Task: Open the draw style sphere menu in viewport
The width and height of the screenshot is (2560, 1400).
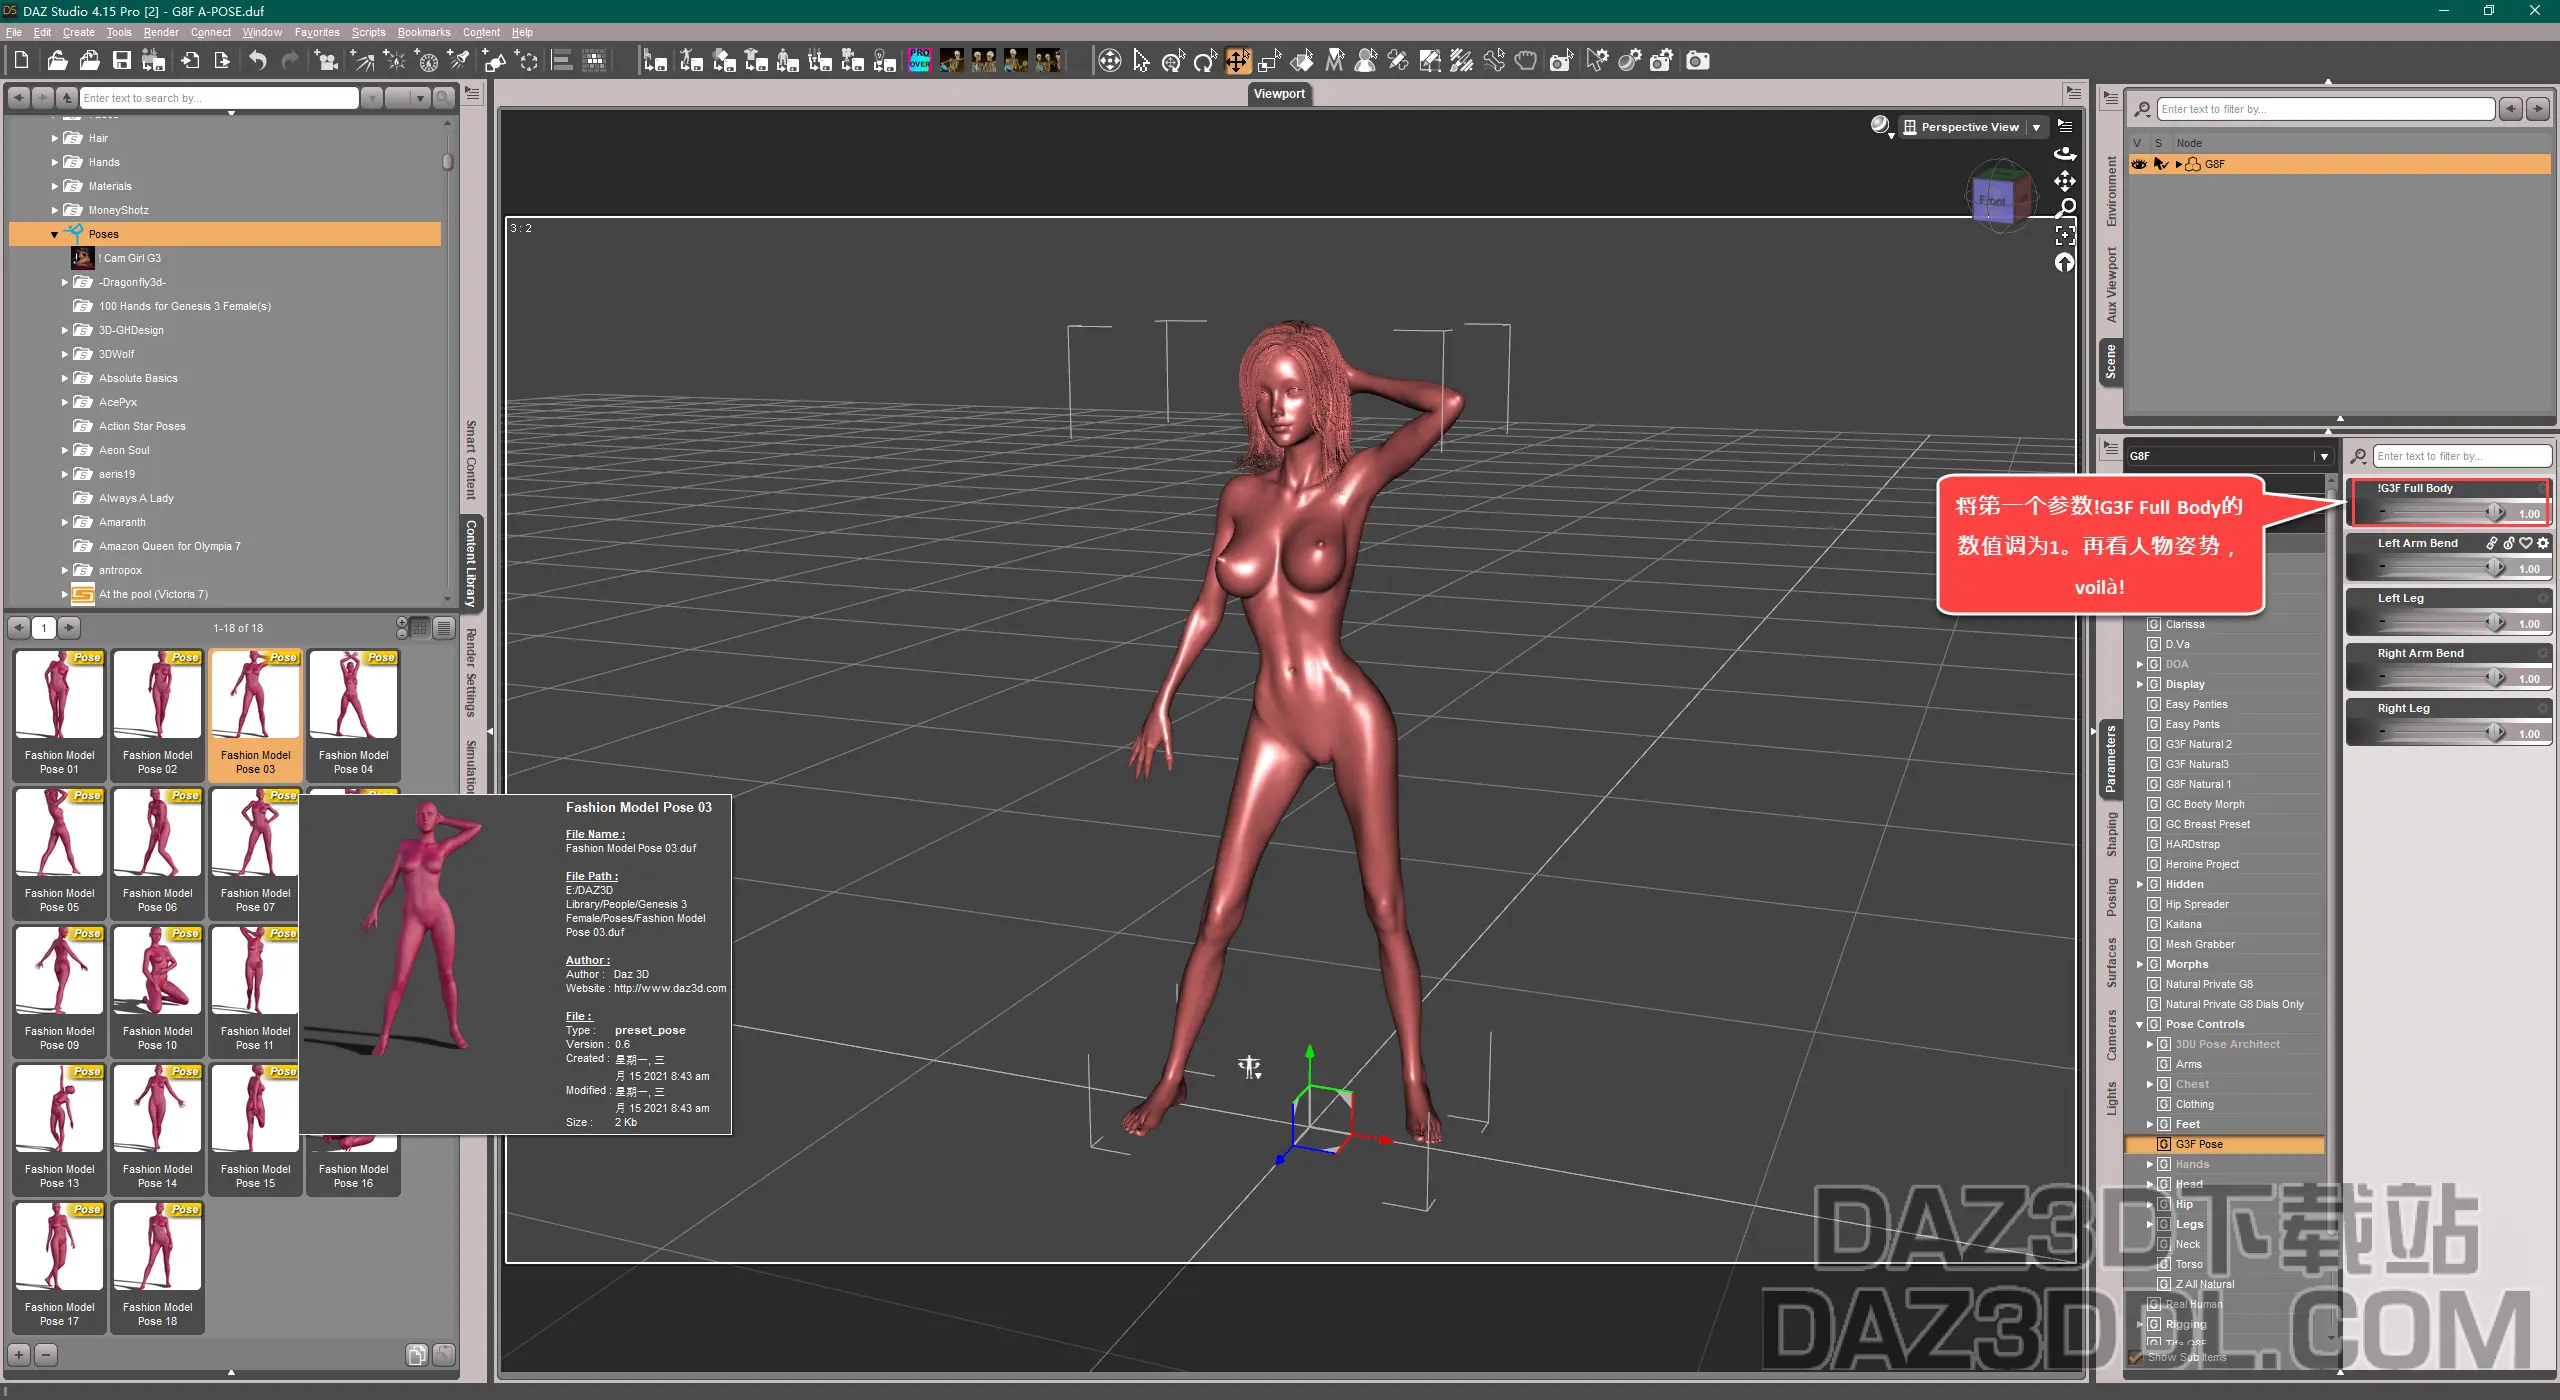Action: [1881, 126]
